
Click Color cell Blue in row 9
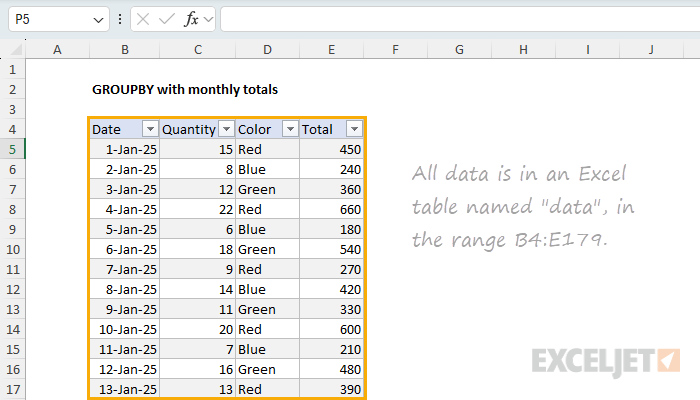point(267,229)
